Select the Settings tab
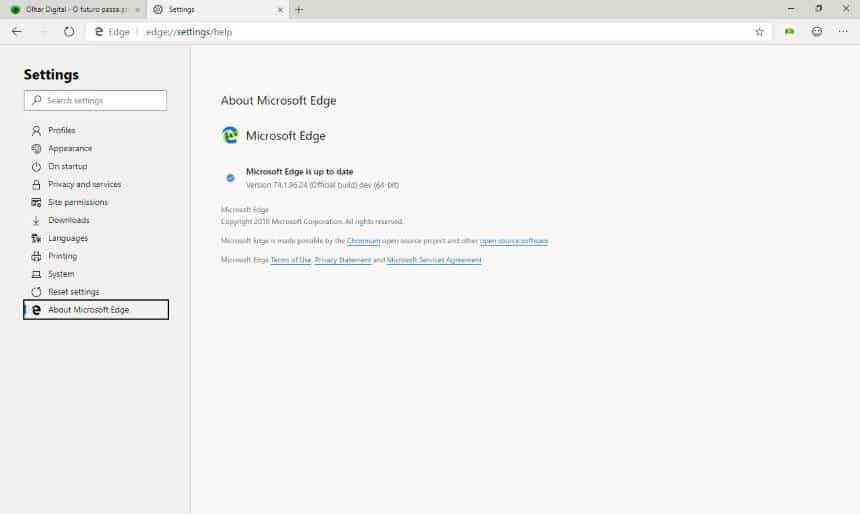This screenshot has width=860, height=514. 218,10
